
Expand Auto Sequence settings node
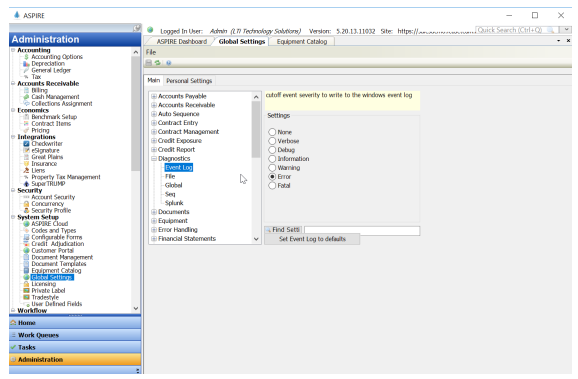pyautogui.click(x=154, y=114)
